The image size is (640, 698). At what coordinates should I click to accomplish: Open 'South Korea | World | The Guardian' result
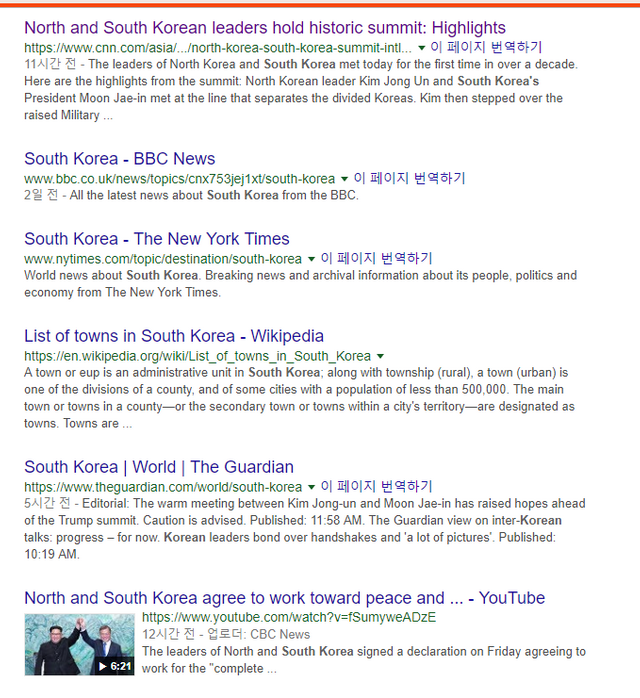point(159,467)
